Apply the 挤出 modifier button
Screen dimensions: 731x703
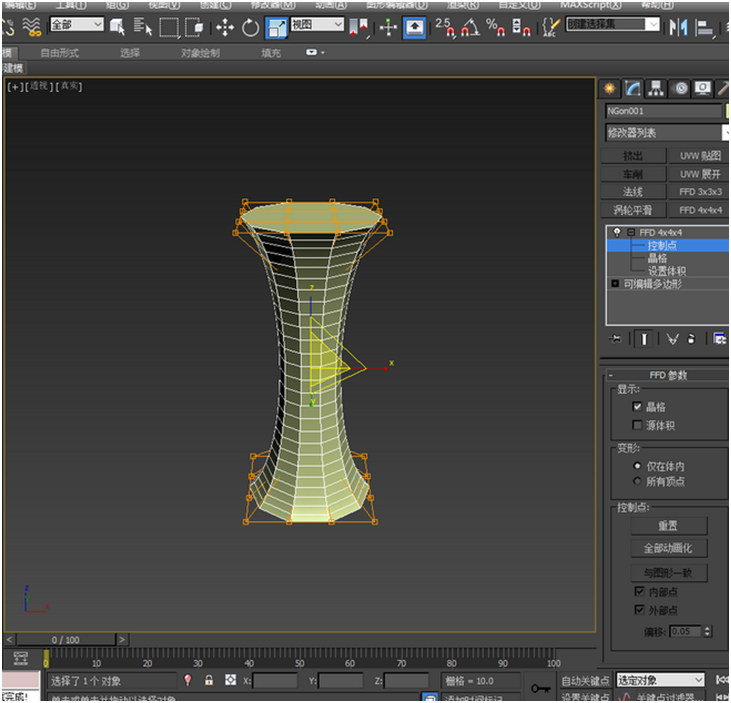click(x=633, y=156)
